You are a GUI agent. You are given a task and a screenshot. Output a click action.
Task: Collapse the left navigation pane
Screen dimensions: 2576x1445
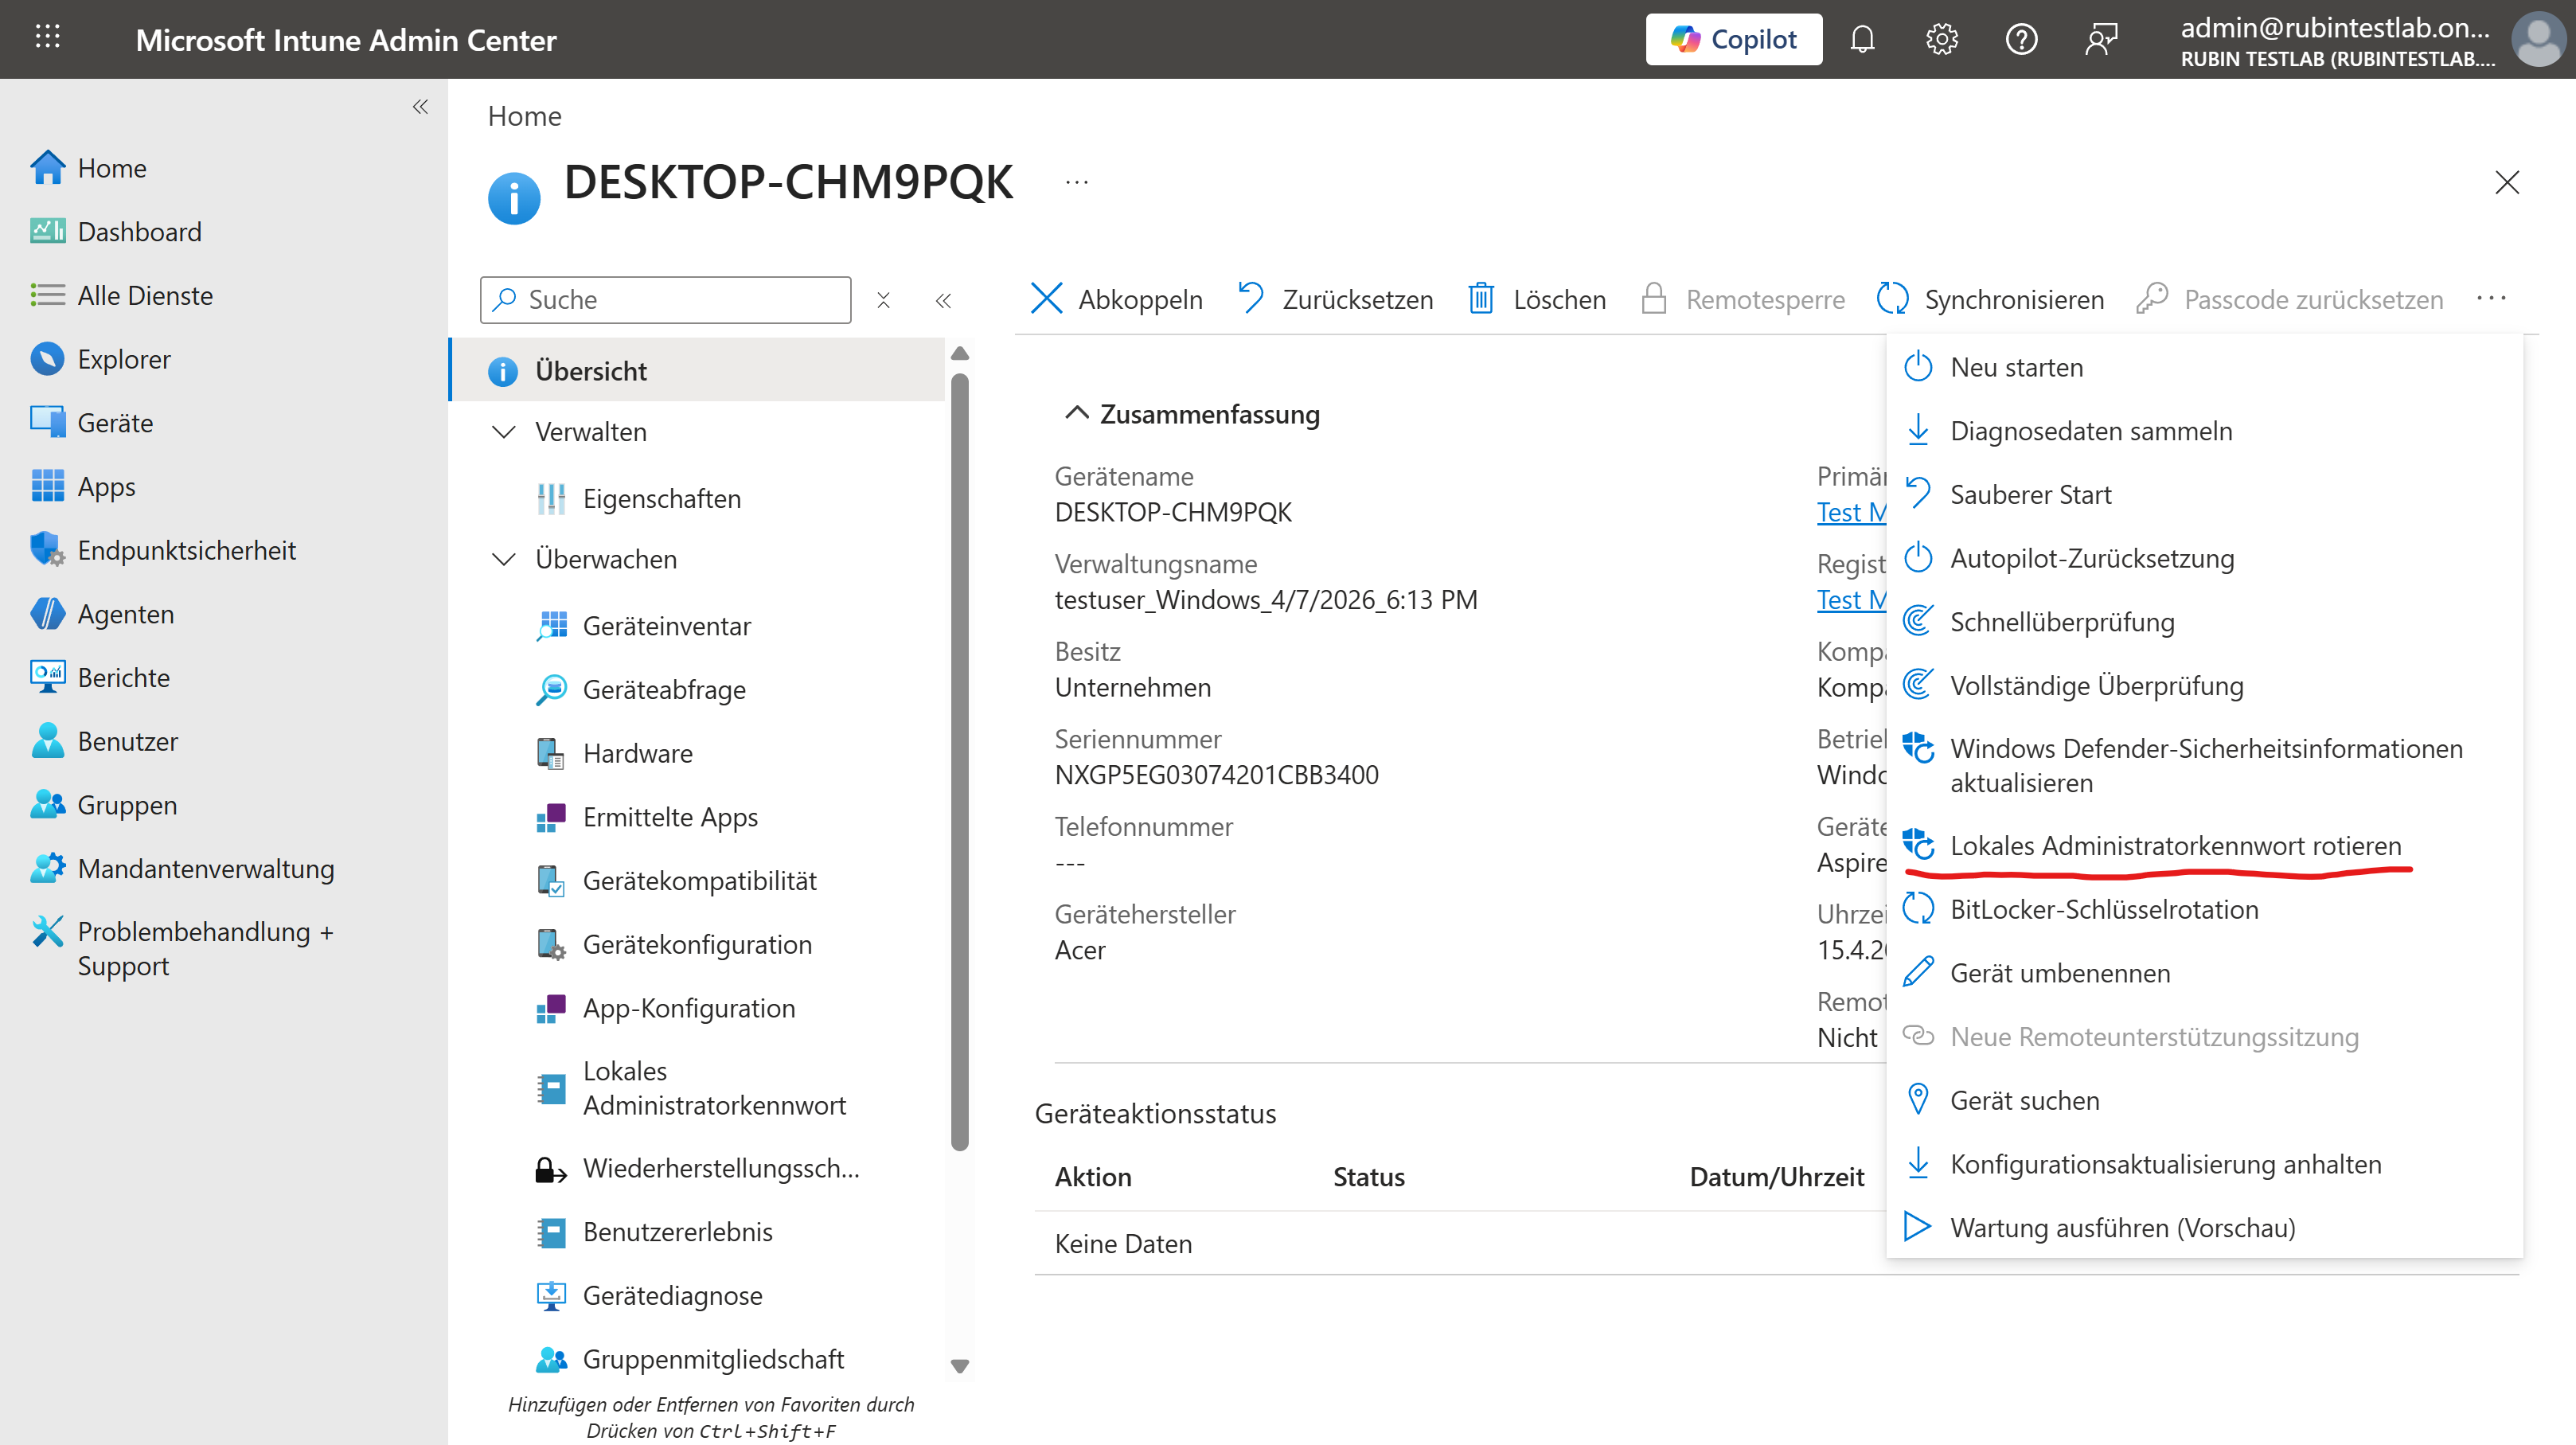[420, 107]
